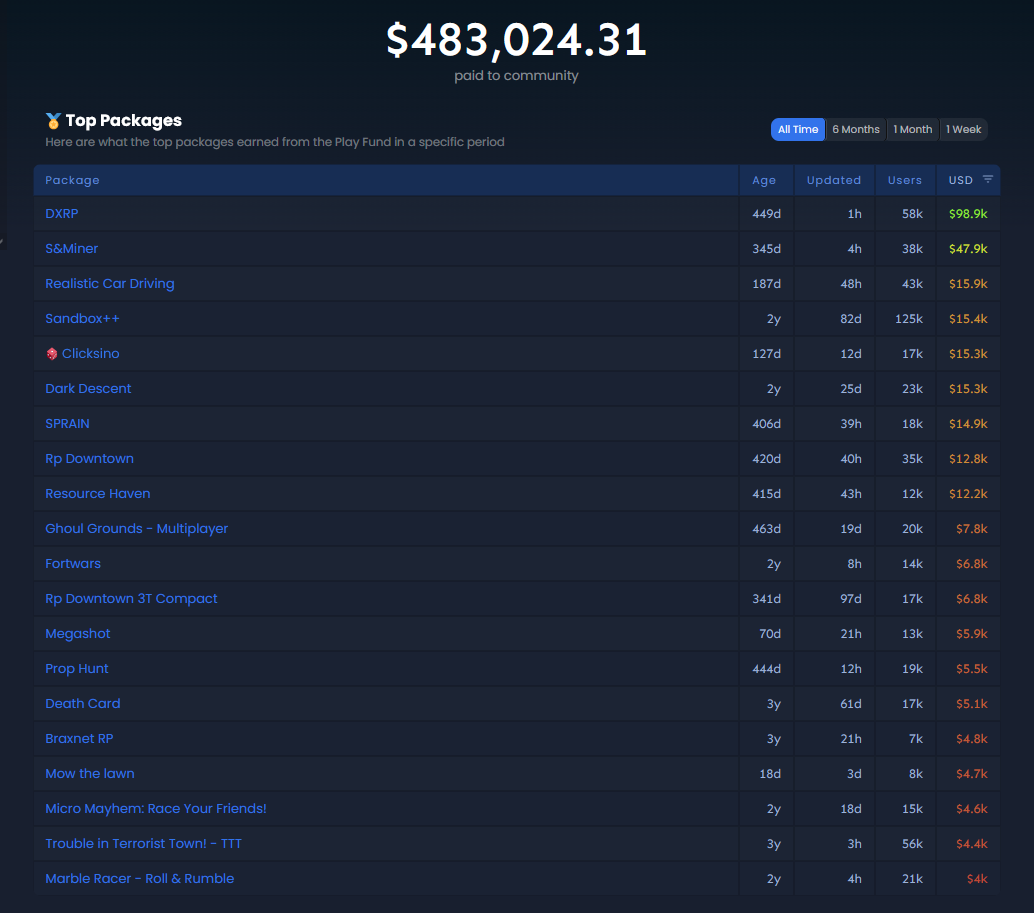Open the Clicksino package link

(90, 353)
